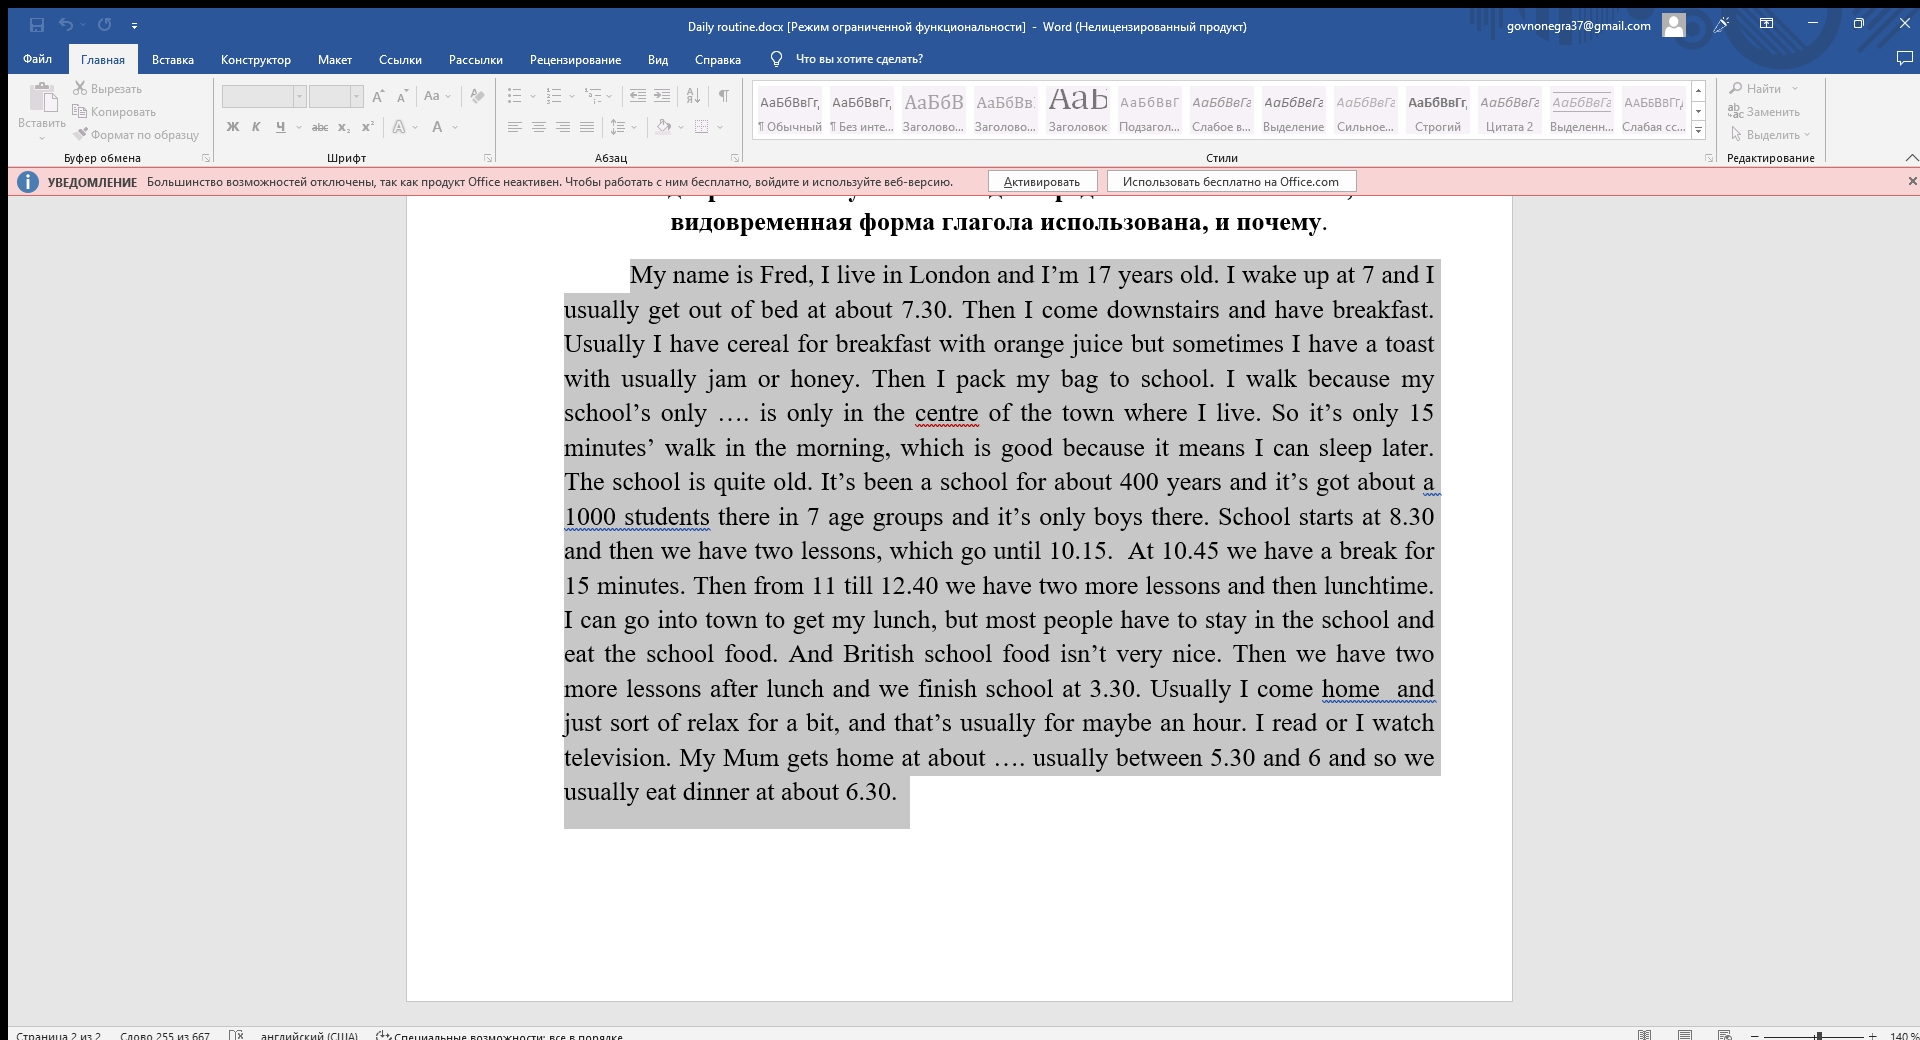Open the Change Case Aa dropdown
The width and height of the screenshot is (1920, 1040).
pos(437,96)
